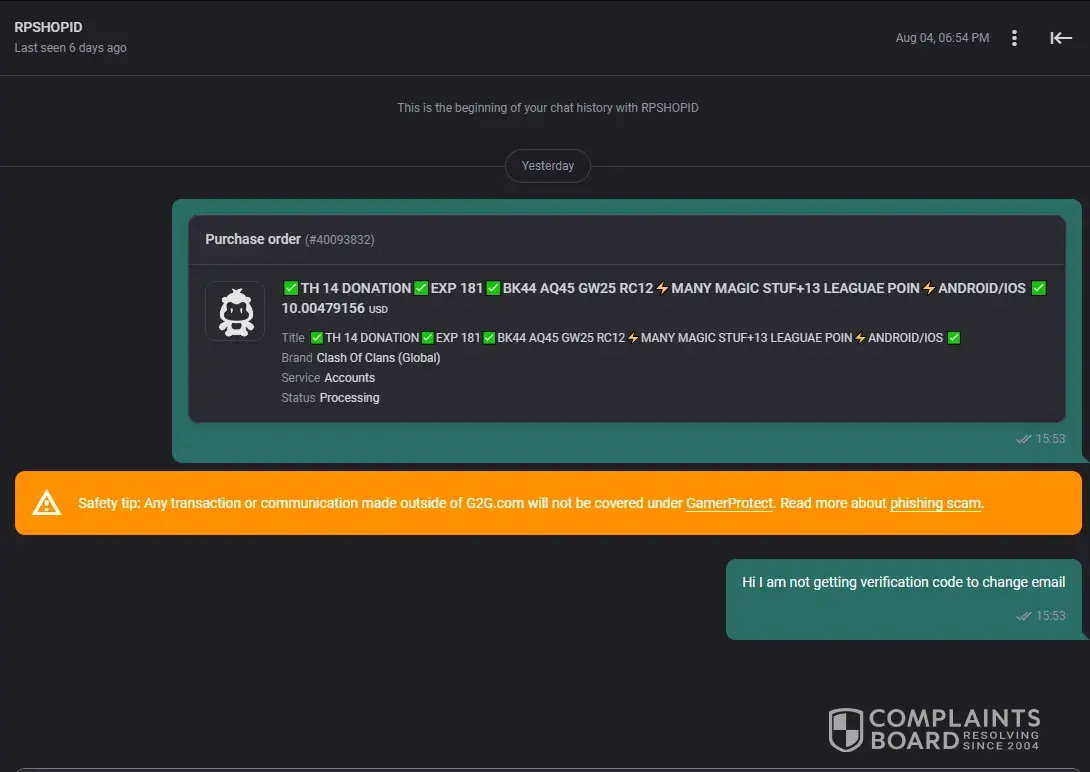Open the GamerProtect link
1090x772 pixels.
tap(729, 503)
